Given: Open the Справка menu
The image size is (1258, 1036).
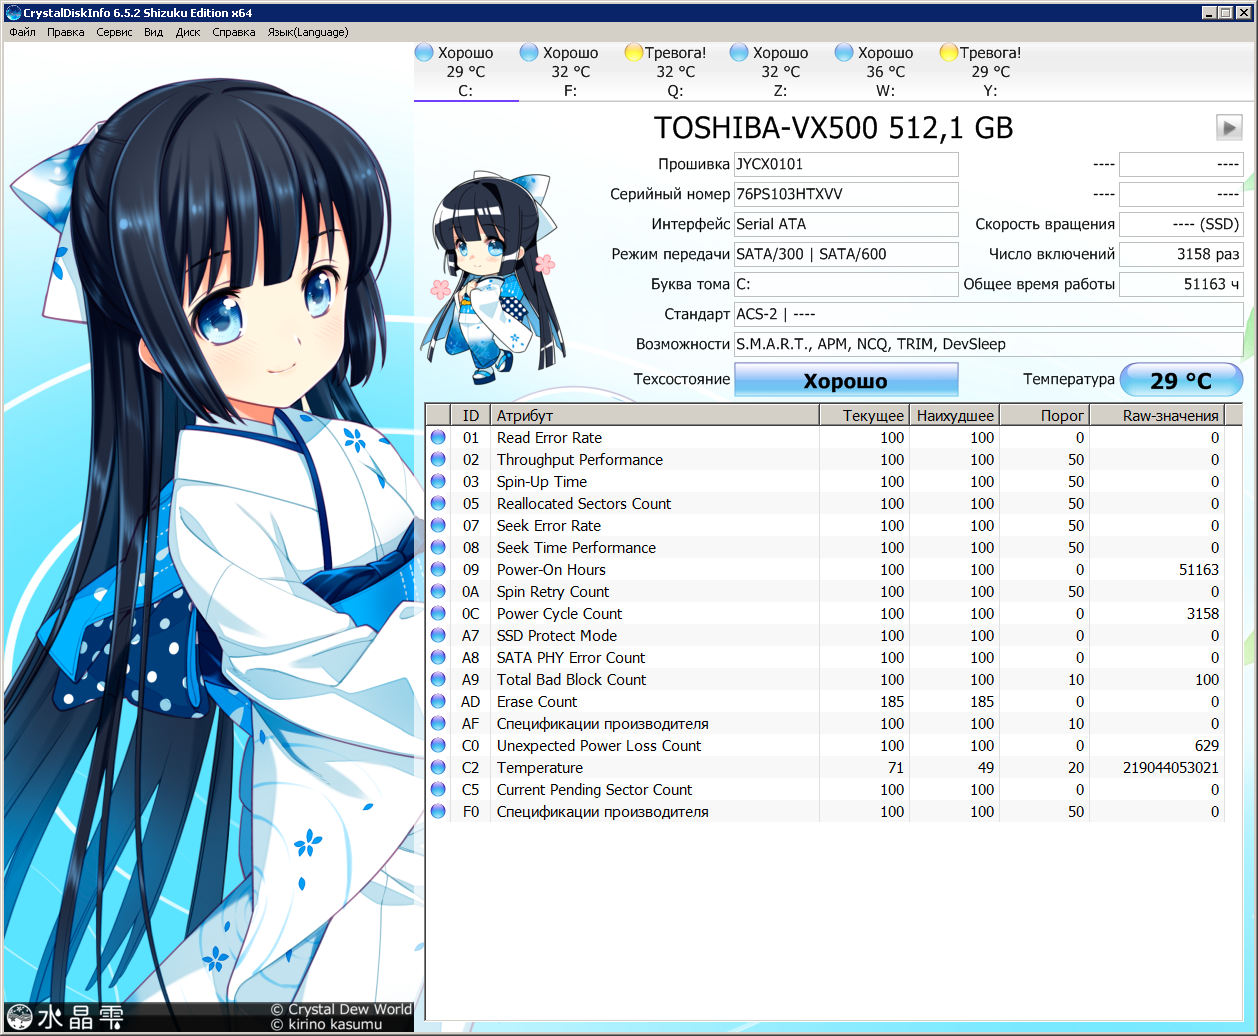Looking at the screenshot, I should 234,32.
